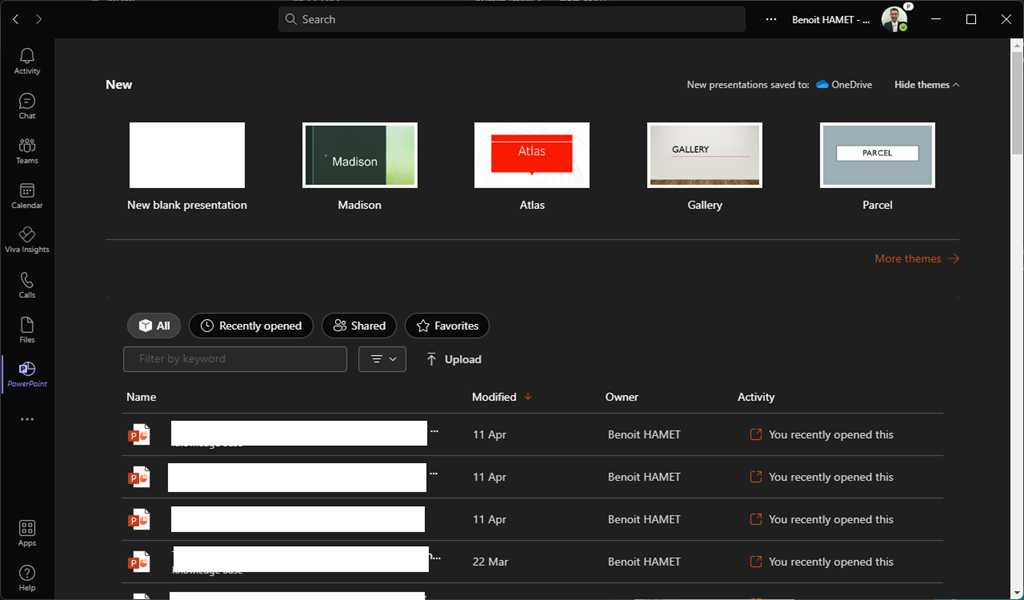Screen dimensions: 1024x600
Task: Open the Activity feed in sidebar
Action: (27, 60)
